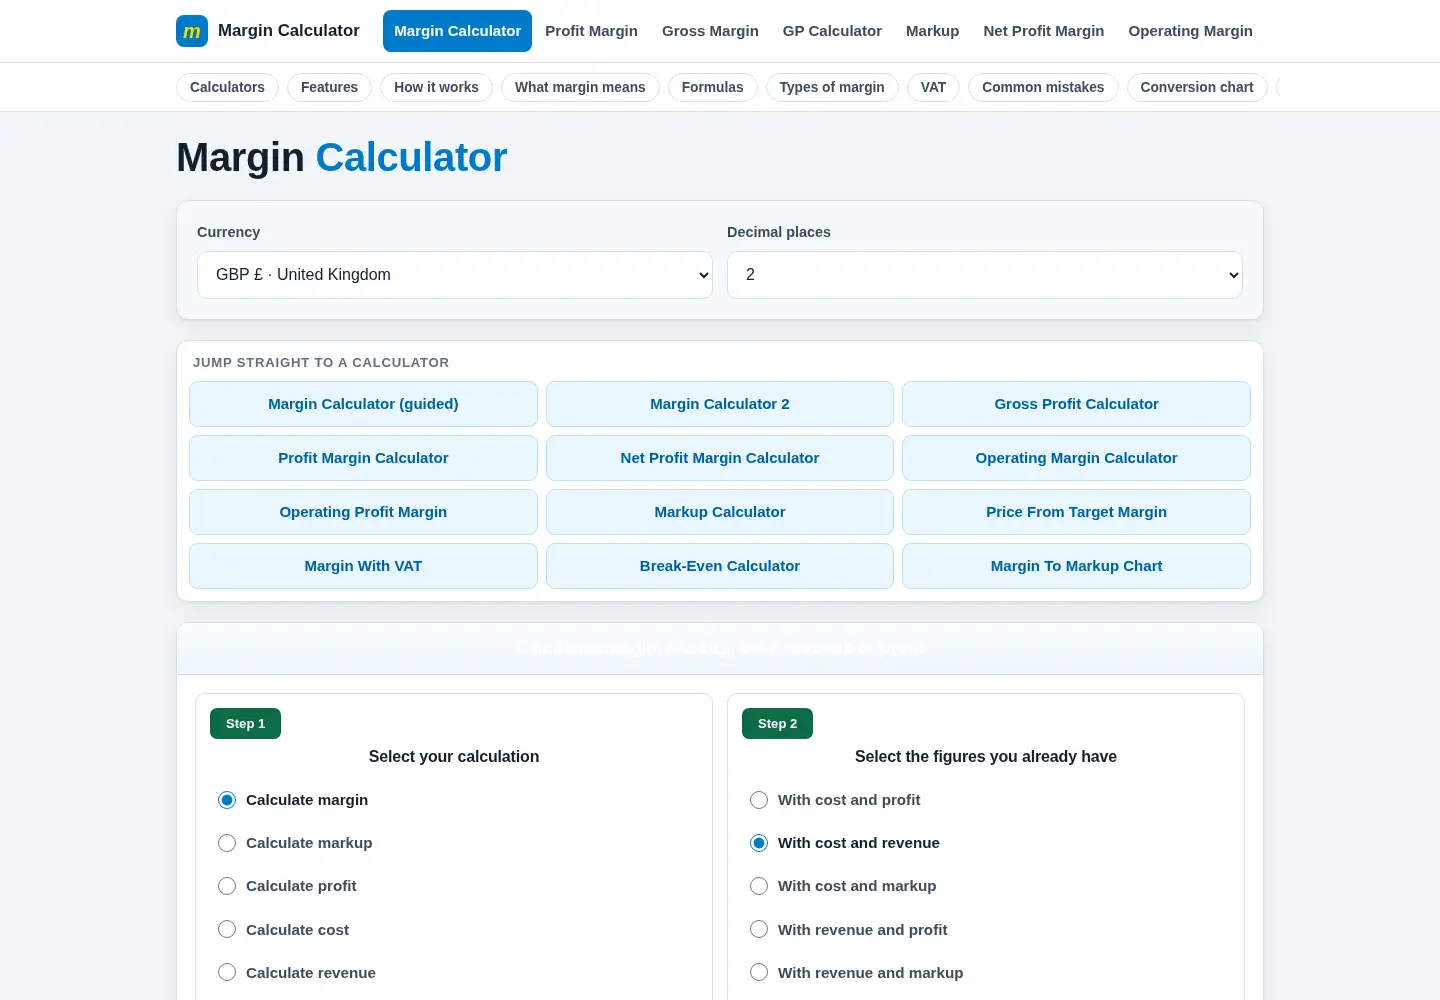The image size is (1440, 1000).
Task: Open the Operating Margin nav link
Action: click(1190, 31)
